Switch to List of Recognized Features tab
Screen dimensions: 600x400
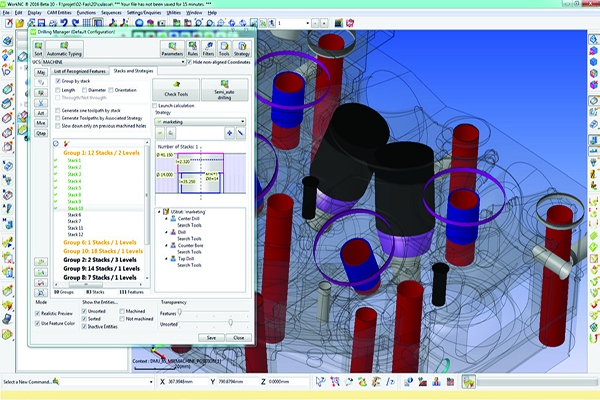point(78,71)
